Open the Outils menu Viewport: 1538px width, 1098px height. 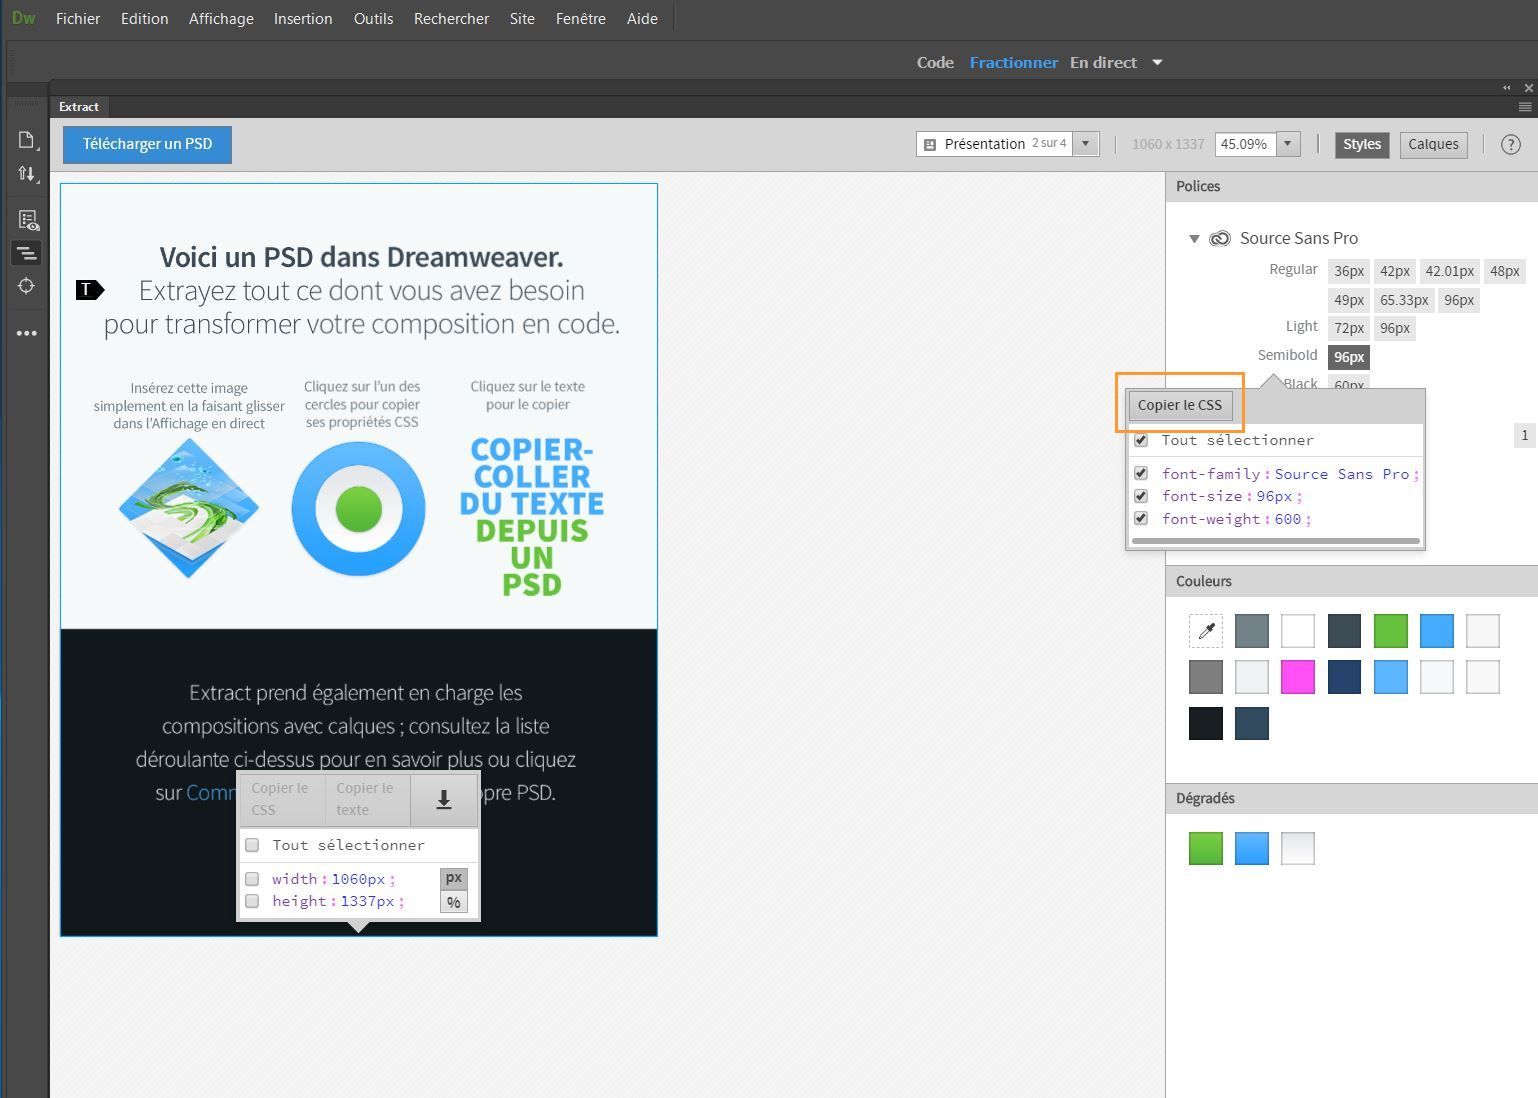(x=373, y=18)
